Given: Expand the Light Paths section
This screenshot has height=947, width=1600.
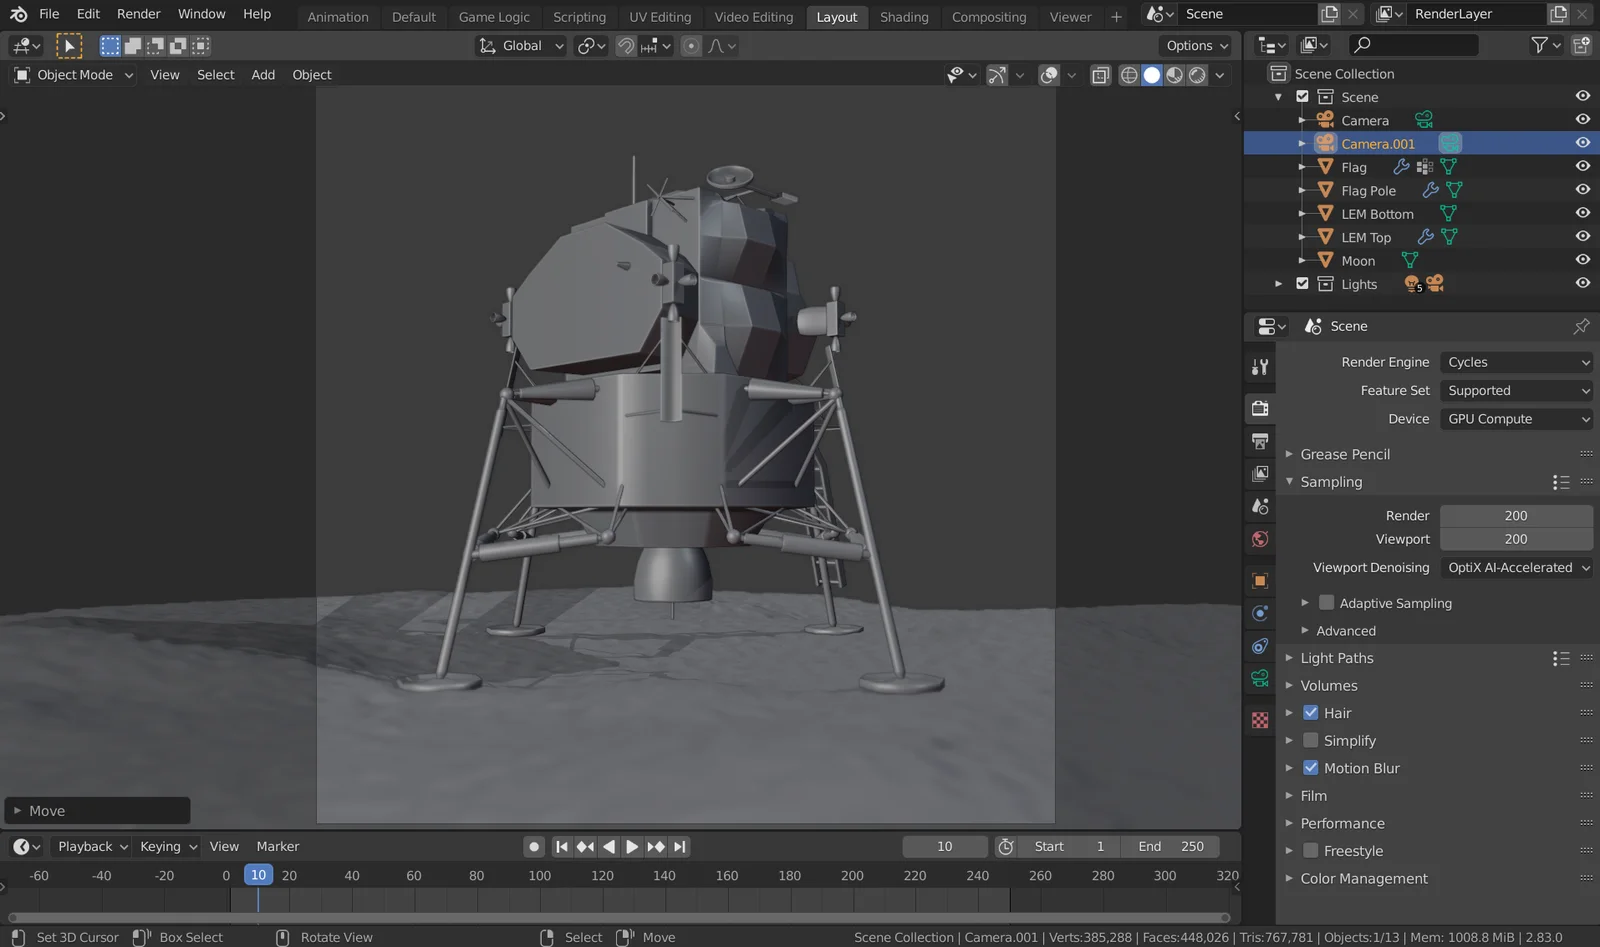Looking at the screenshot, I should point(1338,658).
